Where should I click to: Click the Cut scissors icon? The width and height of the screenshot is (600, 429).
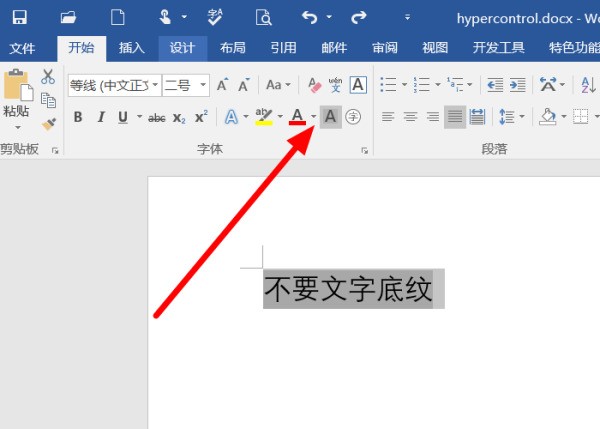point(48,77)
